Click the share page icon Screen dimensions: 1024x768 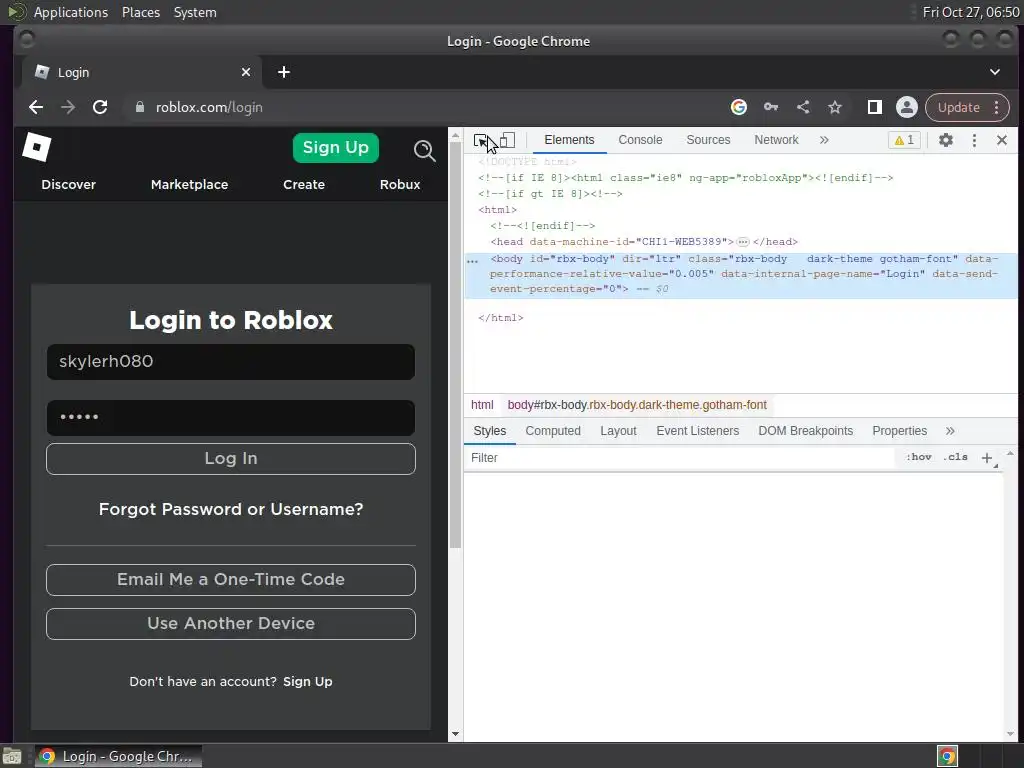(x=803, y=107)
